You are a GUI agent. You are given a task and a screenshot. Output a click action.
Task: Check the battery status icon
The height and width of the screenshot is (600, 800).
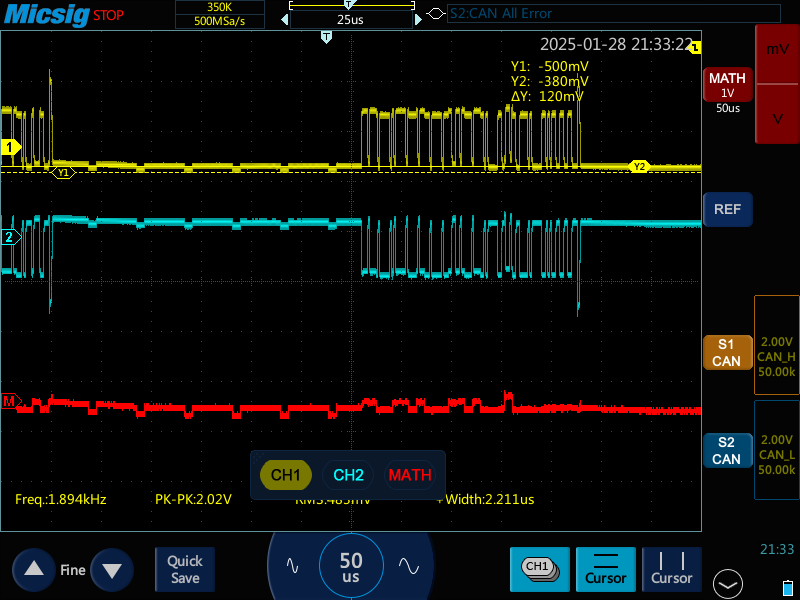tap(788, 588)
